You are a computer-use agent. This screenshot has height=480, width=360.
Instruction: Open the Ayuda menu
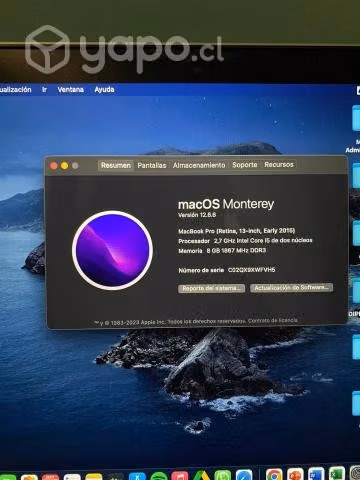pos(104,89)
